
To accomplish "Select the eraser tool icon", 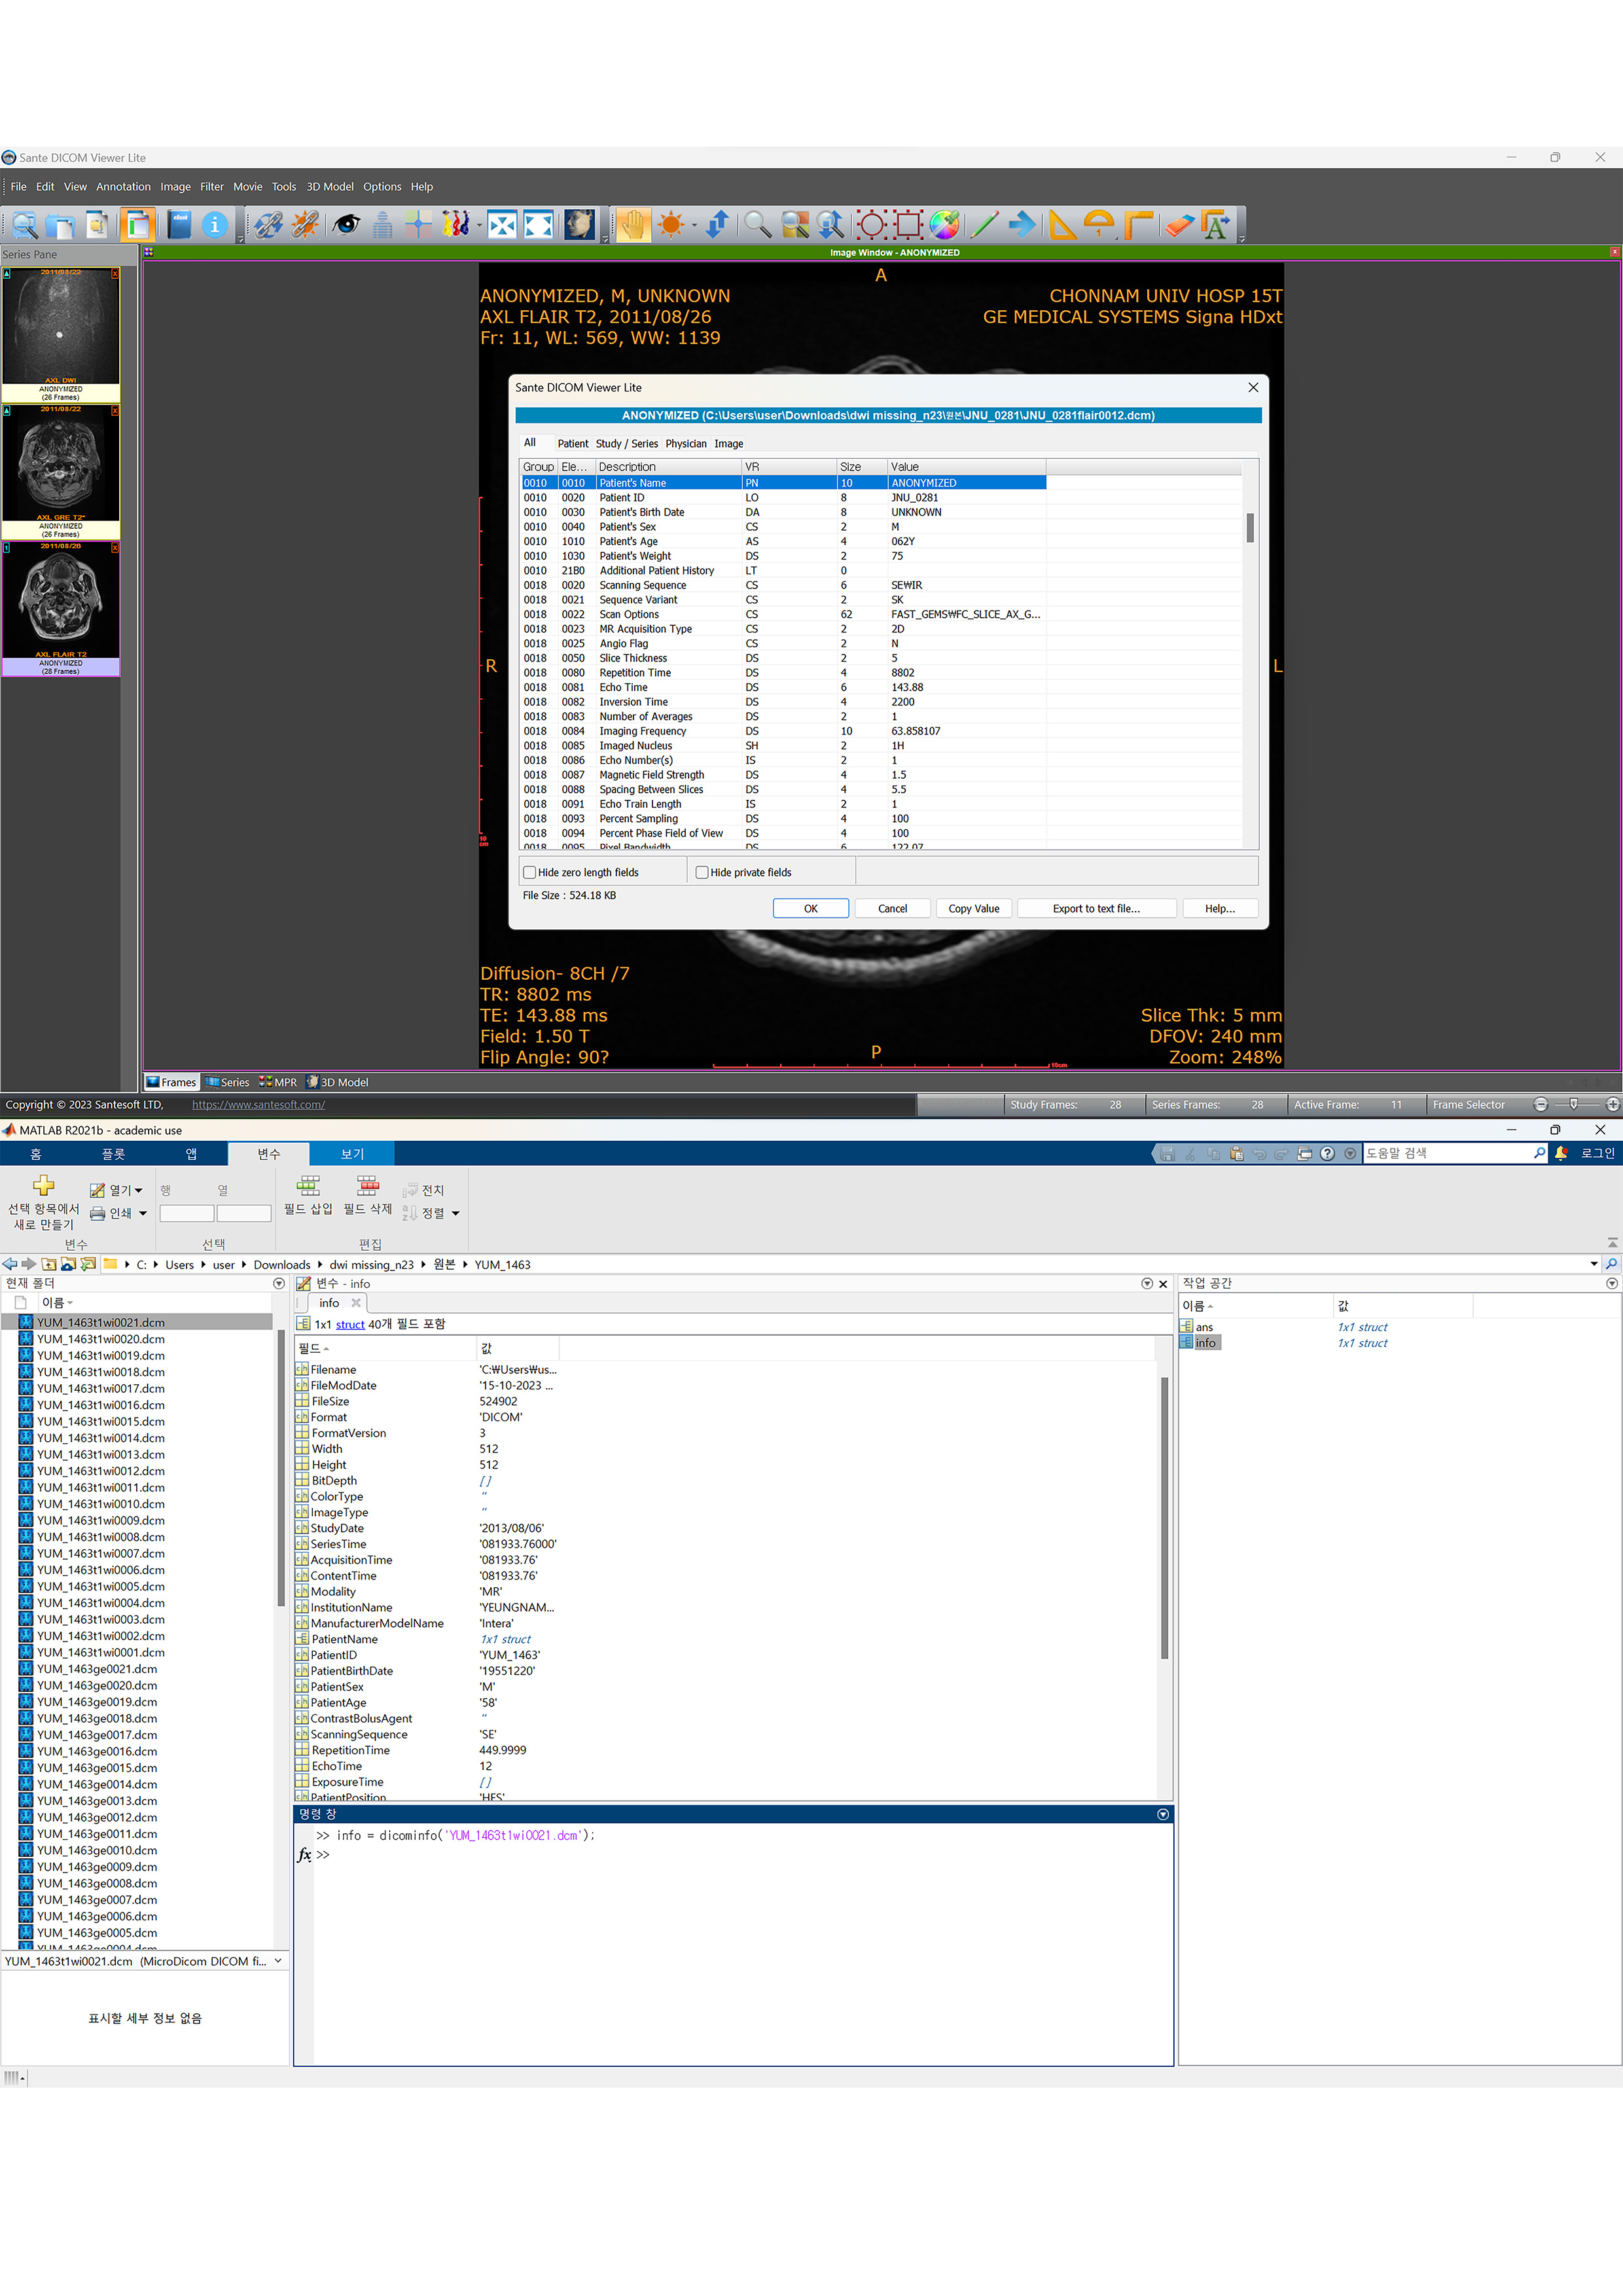I will [1179, 224].
